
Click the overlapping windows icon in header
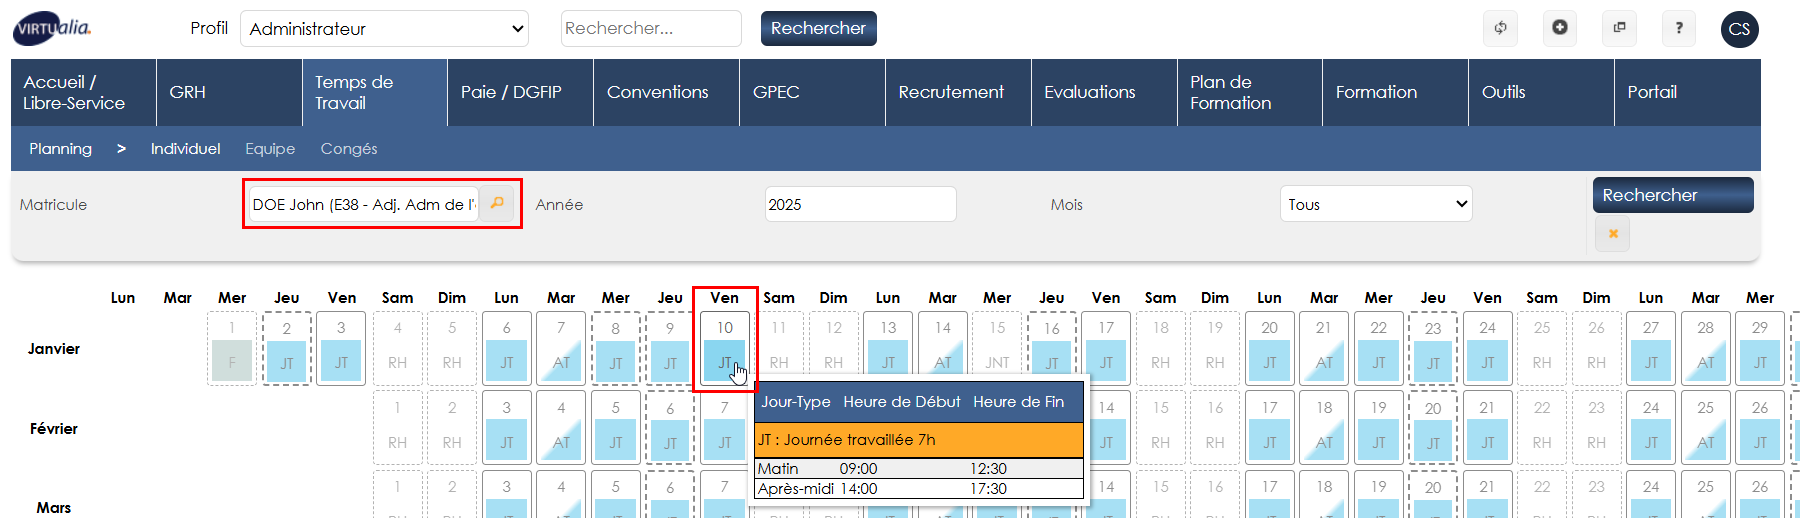click(x=1619, y=28)
